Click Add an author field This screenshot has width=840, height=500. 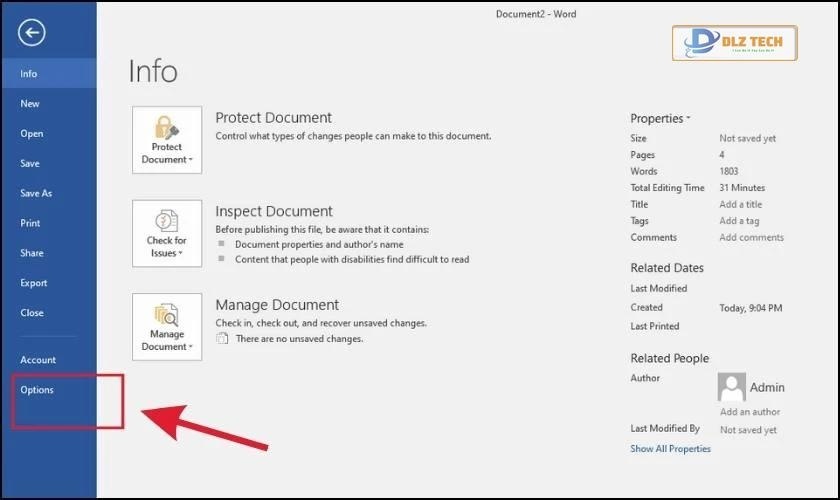pyautogui.click(x=750, y=412)
